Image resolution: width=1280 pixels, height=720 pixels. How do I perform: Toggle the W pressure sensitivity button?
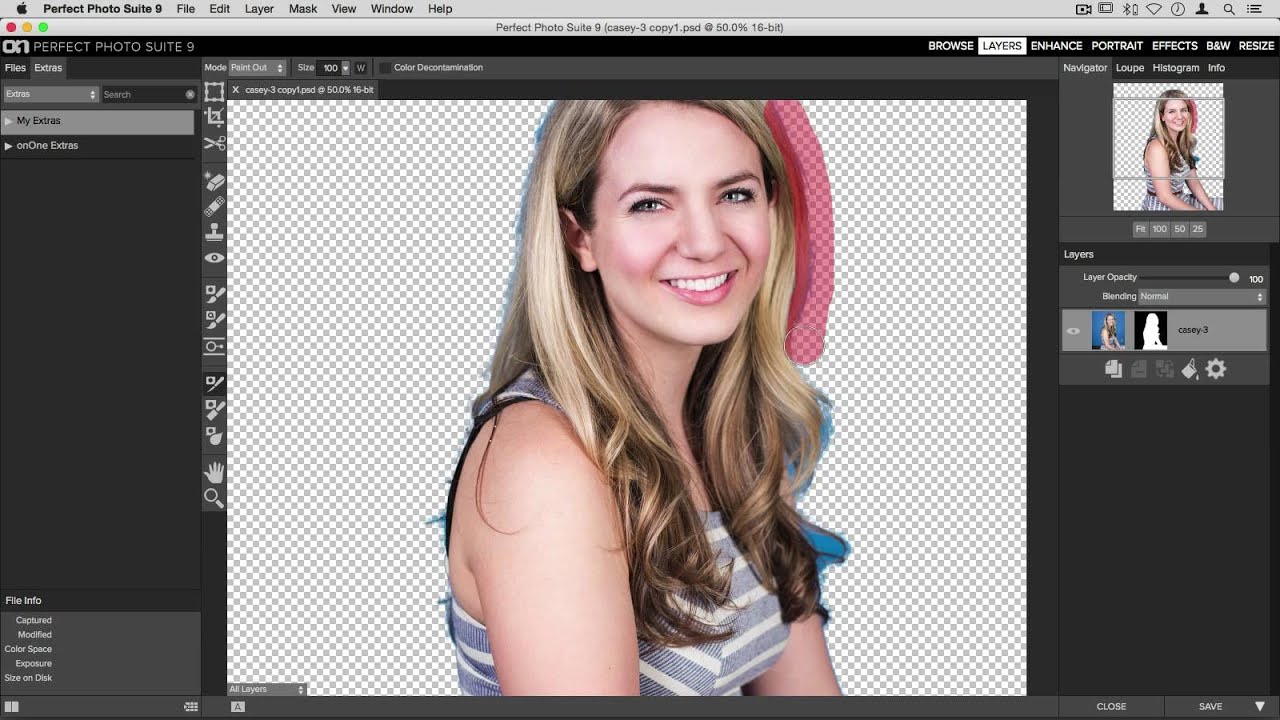[x=361, y=68]
